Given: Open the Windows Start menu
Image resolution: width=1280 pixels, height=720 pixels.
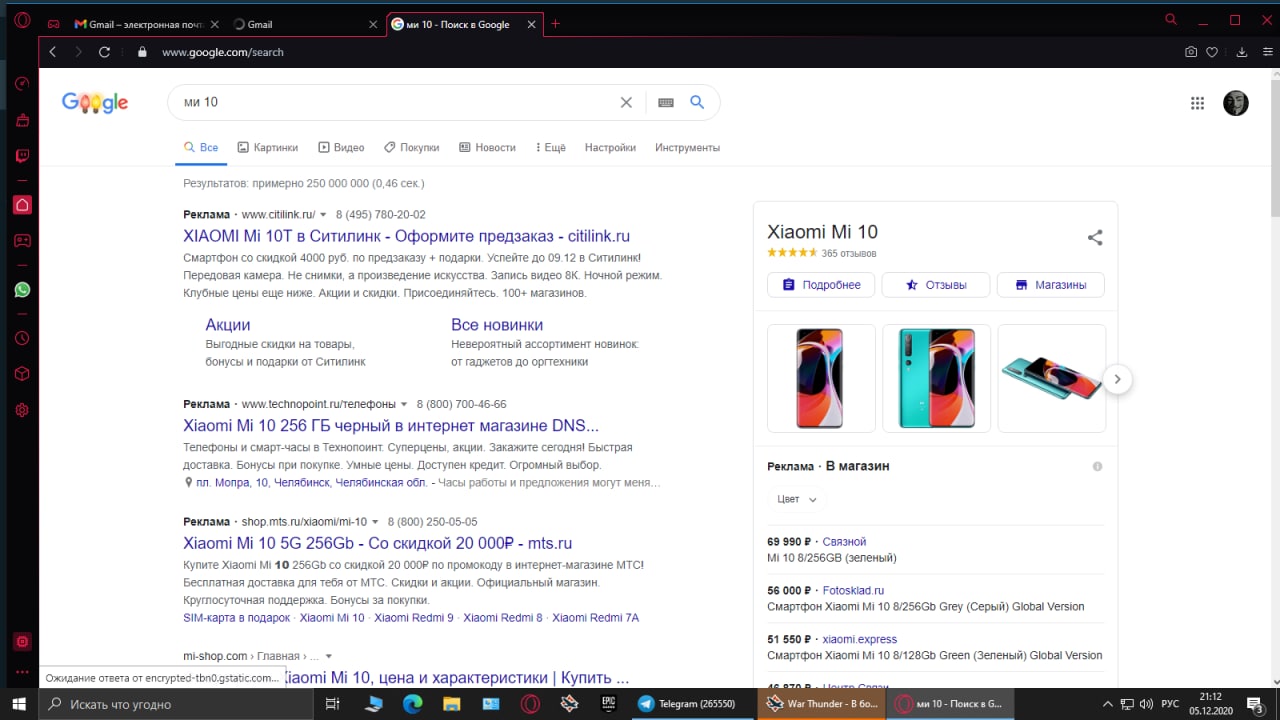Looking at the screenshot, I should coord(19,704).
